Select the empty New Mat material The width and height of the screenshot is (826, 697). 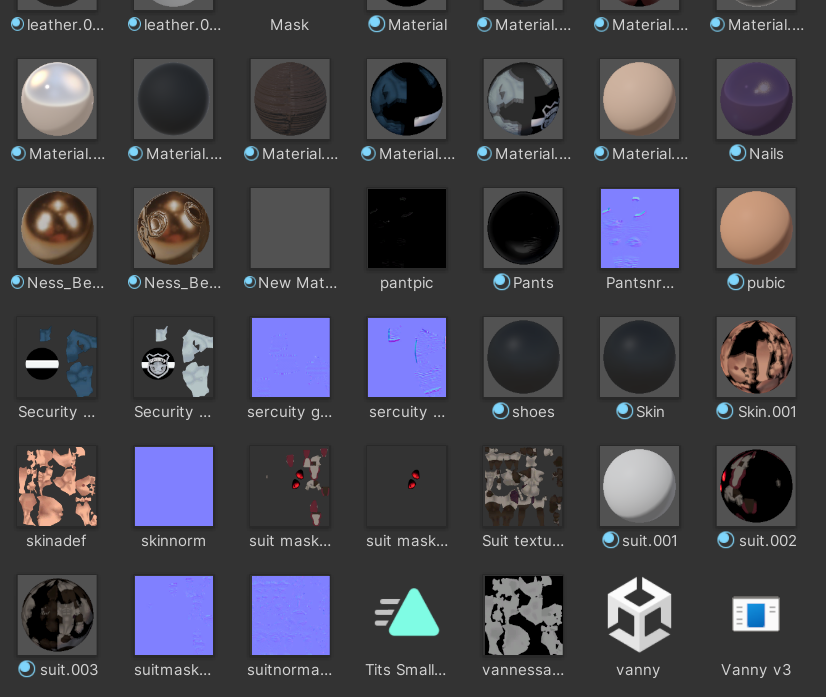coord(290,228)
